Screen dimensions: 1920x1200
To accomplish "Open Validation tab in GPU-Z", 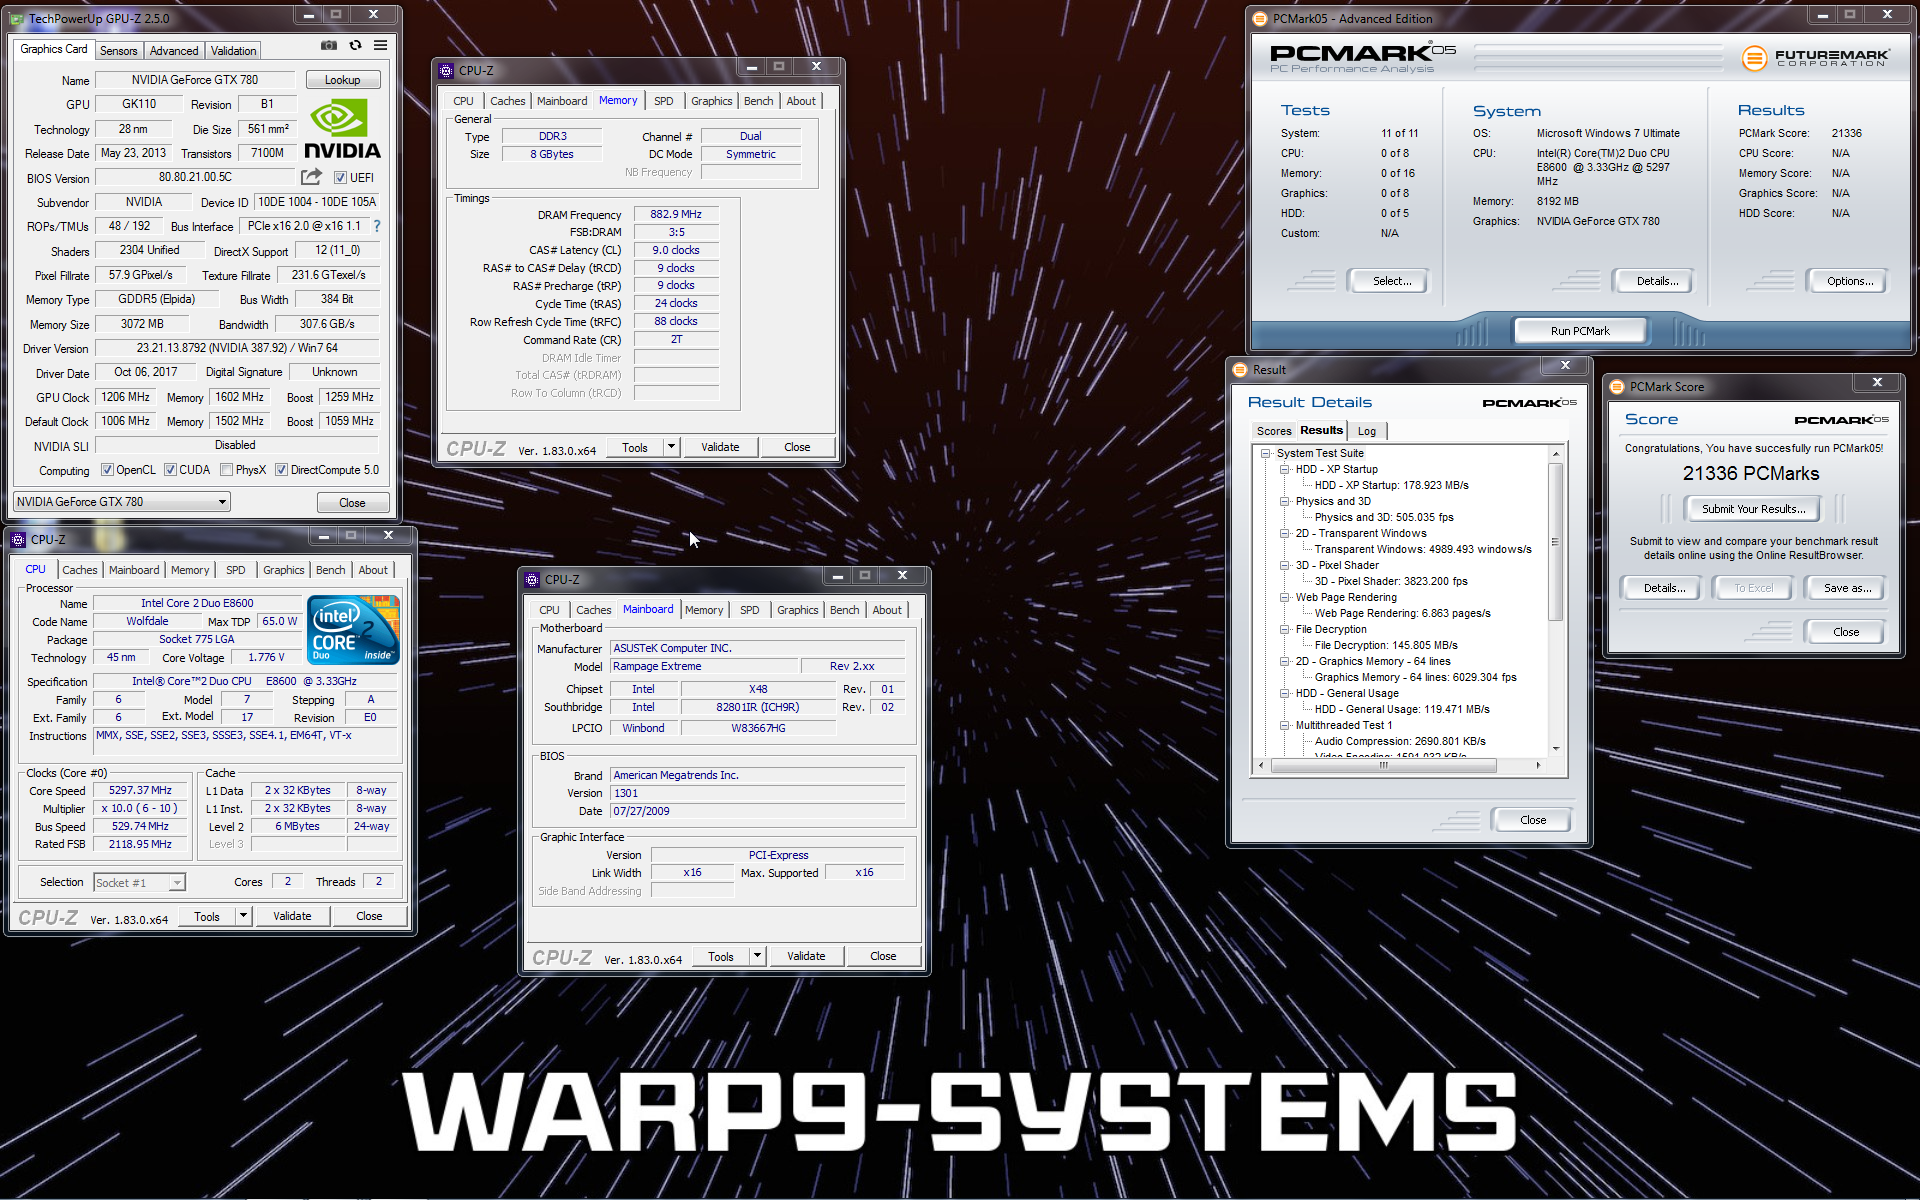I will coord(234,51).
